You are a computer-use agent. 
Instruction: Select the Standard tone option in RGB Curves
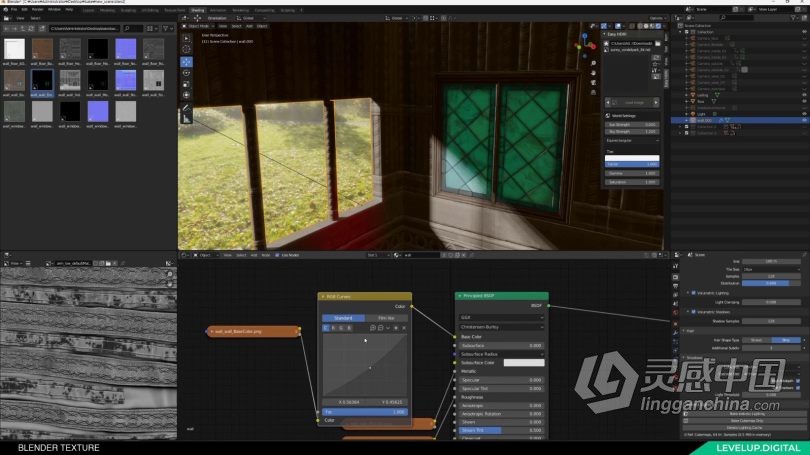point(343,318)
